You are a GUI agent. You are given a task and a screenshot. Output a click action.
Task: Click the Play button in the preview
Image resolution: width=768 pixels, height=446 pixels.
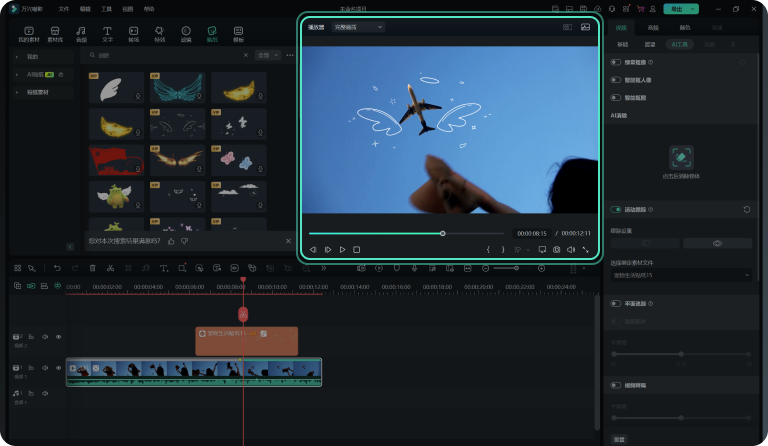click(x=342, y=249)
